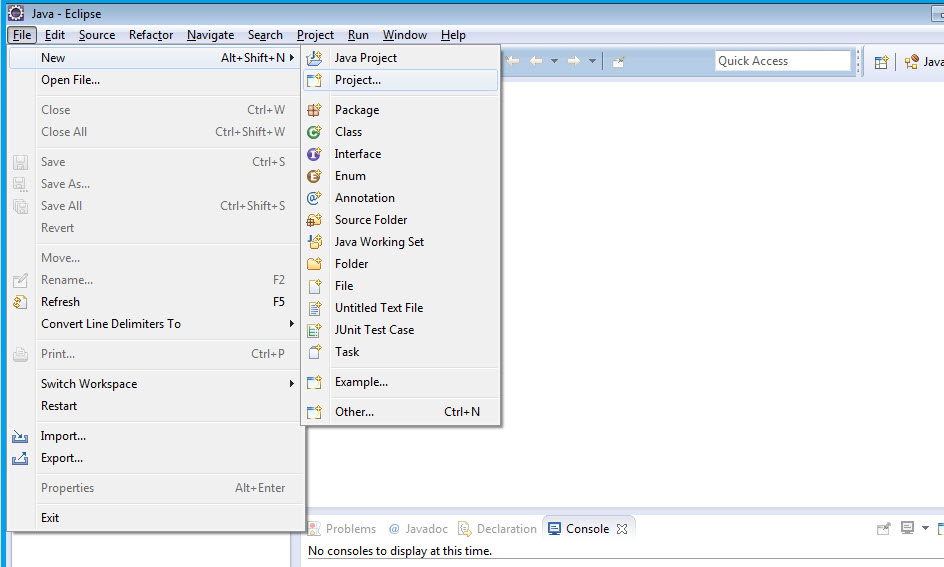Screen dimensions: 944x567
Task: Open the Refactor menu
Action: pos(151,35)
